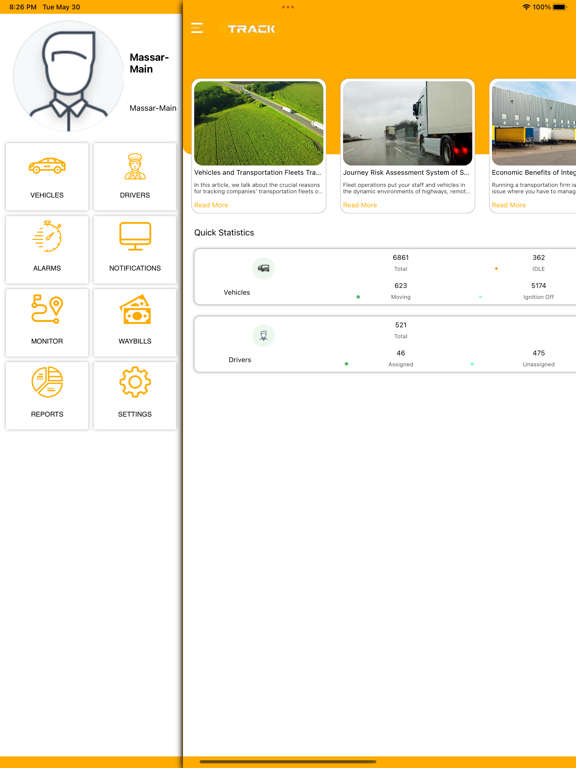Click the truck icon in Vehicles statistics
This screenshot has height=768, width=576.
(264, 268)
